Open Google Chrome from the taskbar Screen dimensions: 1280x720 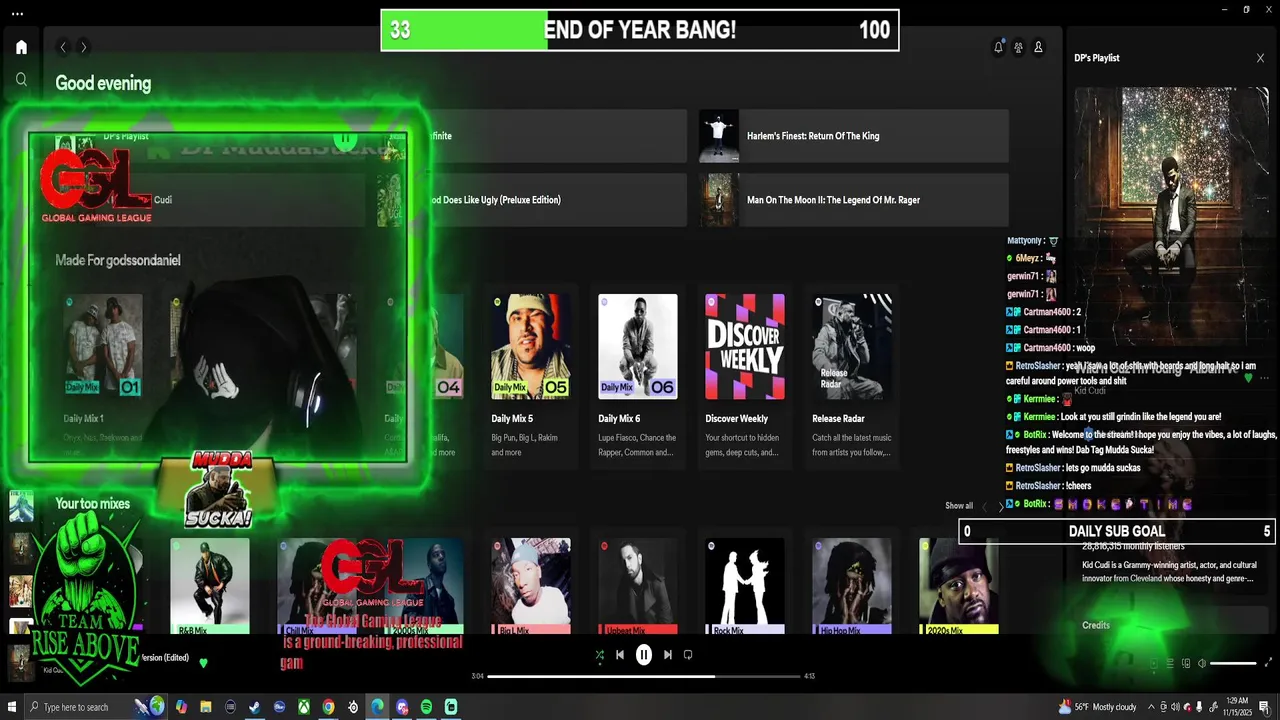click(x=328, y=707)
